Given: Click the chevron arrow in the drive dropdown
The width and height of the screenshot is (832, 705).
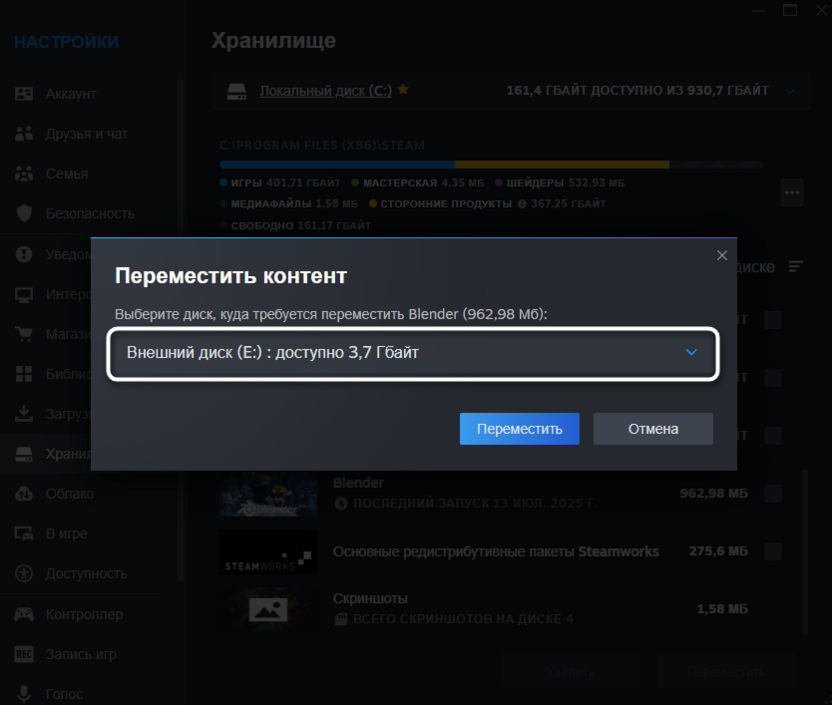Looking at the screenshot, I should pos(691,352).
